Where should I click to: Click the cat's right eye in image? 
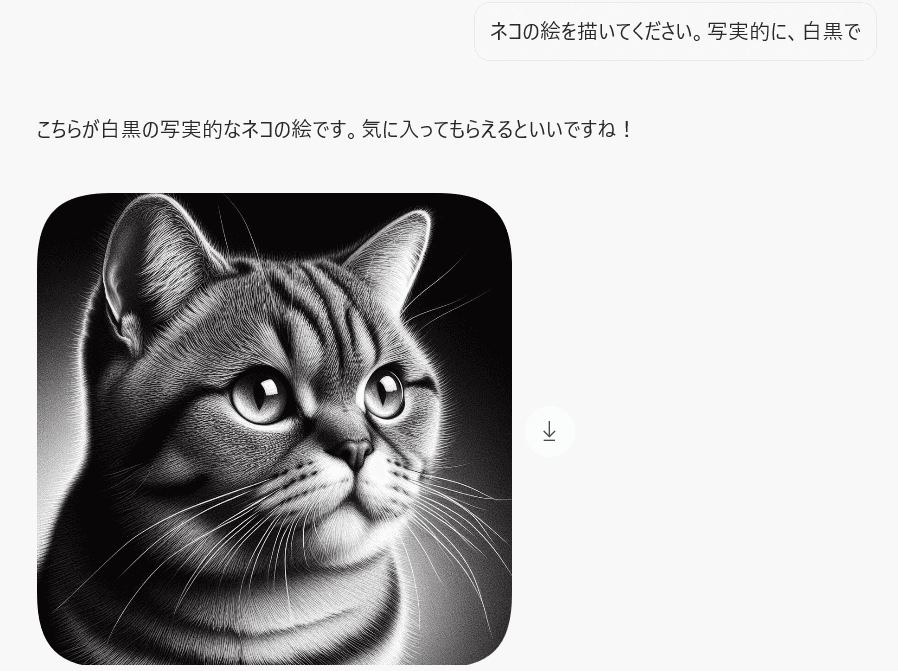click(x=384, y=392)
